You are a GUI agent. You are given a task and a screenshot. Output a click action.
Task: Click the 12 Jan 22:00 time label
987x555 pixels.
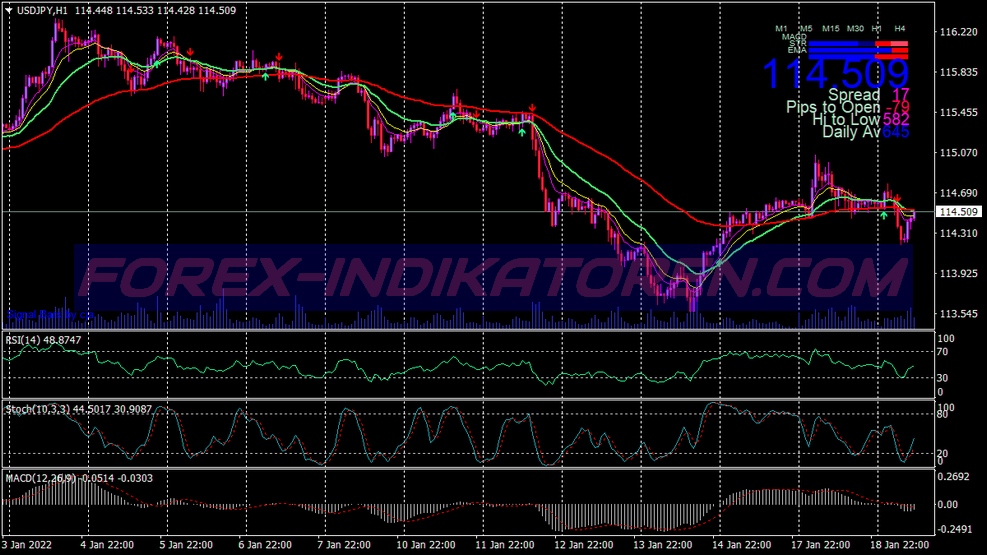pos(584,545)
